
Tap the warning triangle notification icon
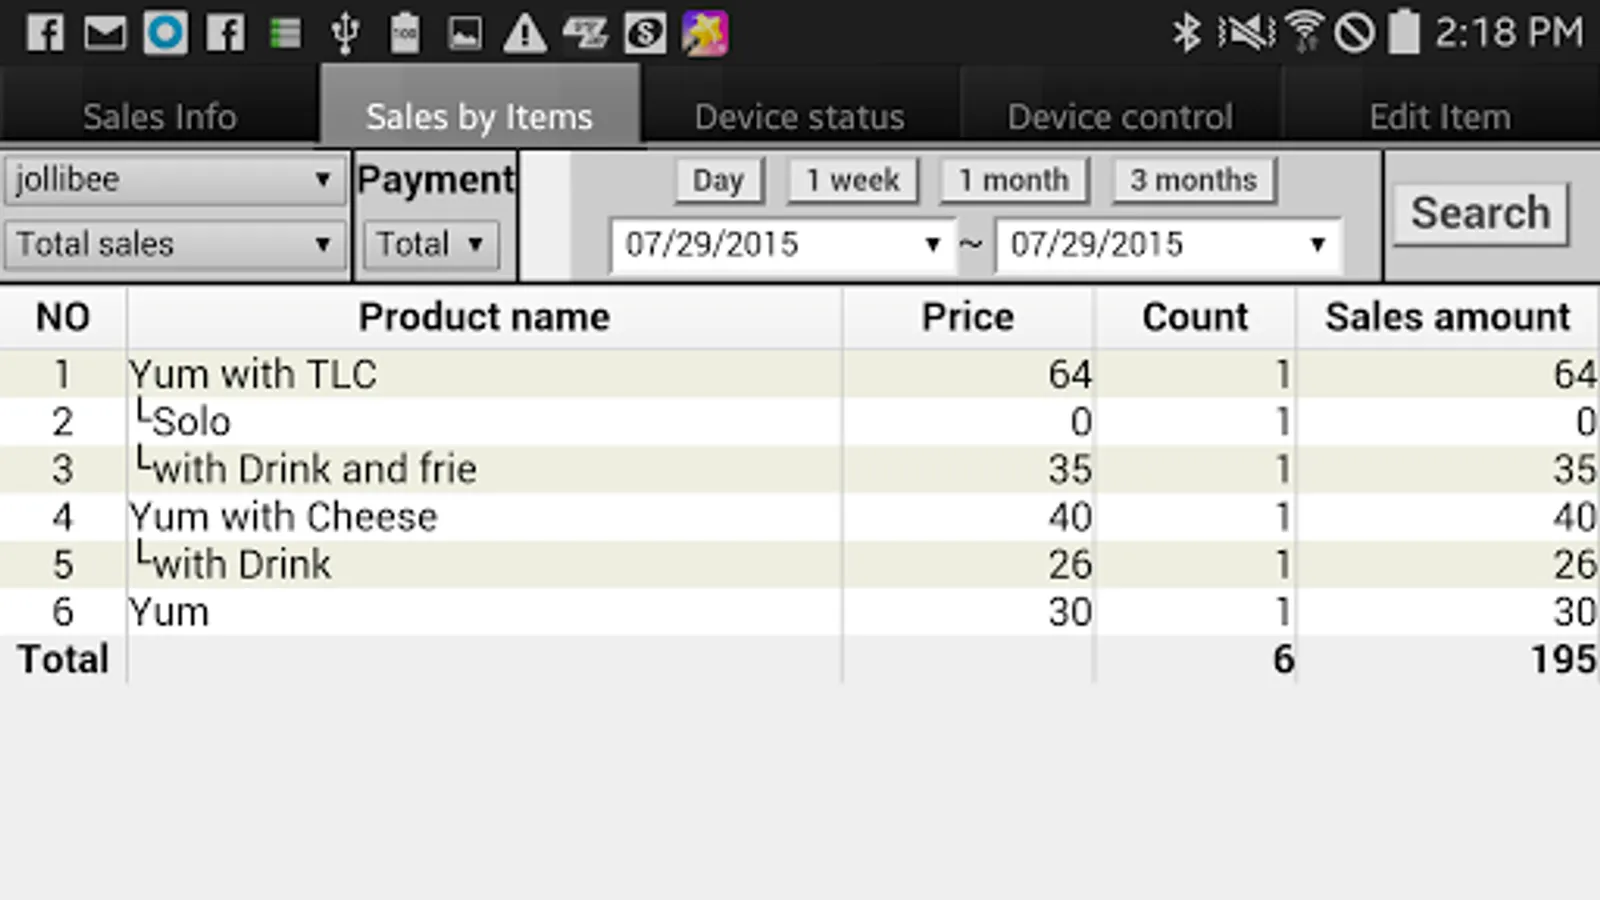pos(525,32)
